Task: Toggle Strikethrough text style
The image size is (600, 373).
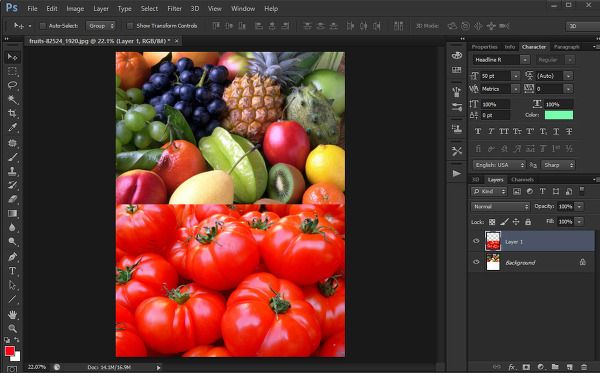Action: (x=569, y=131)
